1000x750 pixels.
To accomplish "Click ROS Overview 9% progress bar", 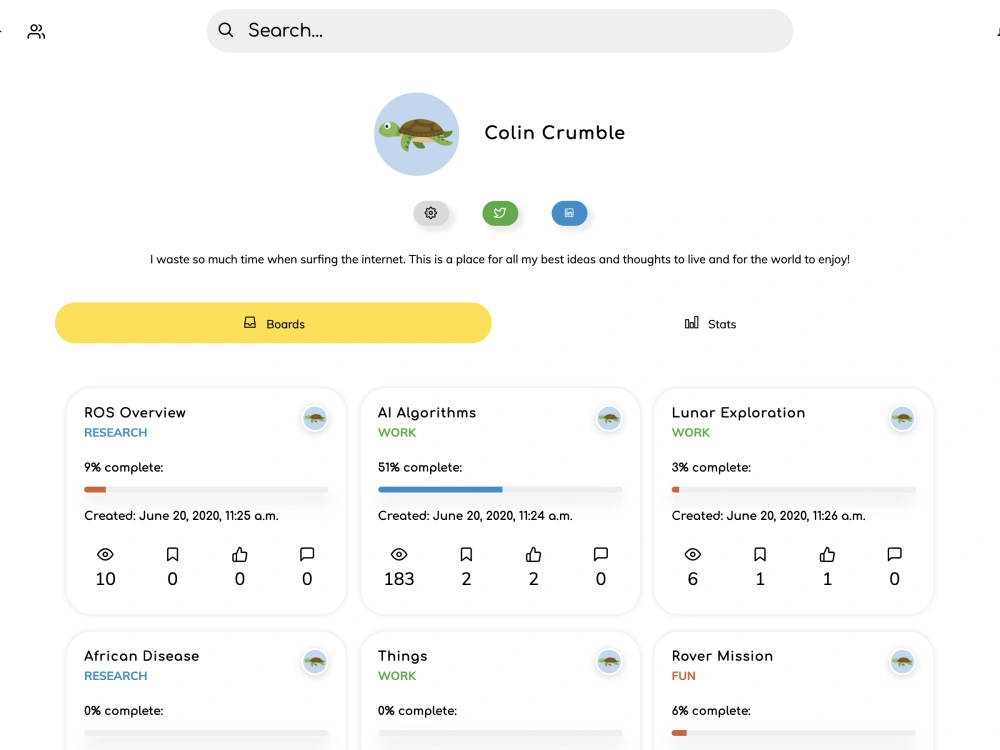I will click(206, 489).
